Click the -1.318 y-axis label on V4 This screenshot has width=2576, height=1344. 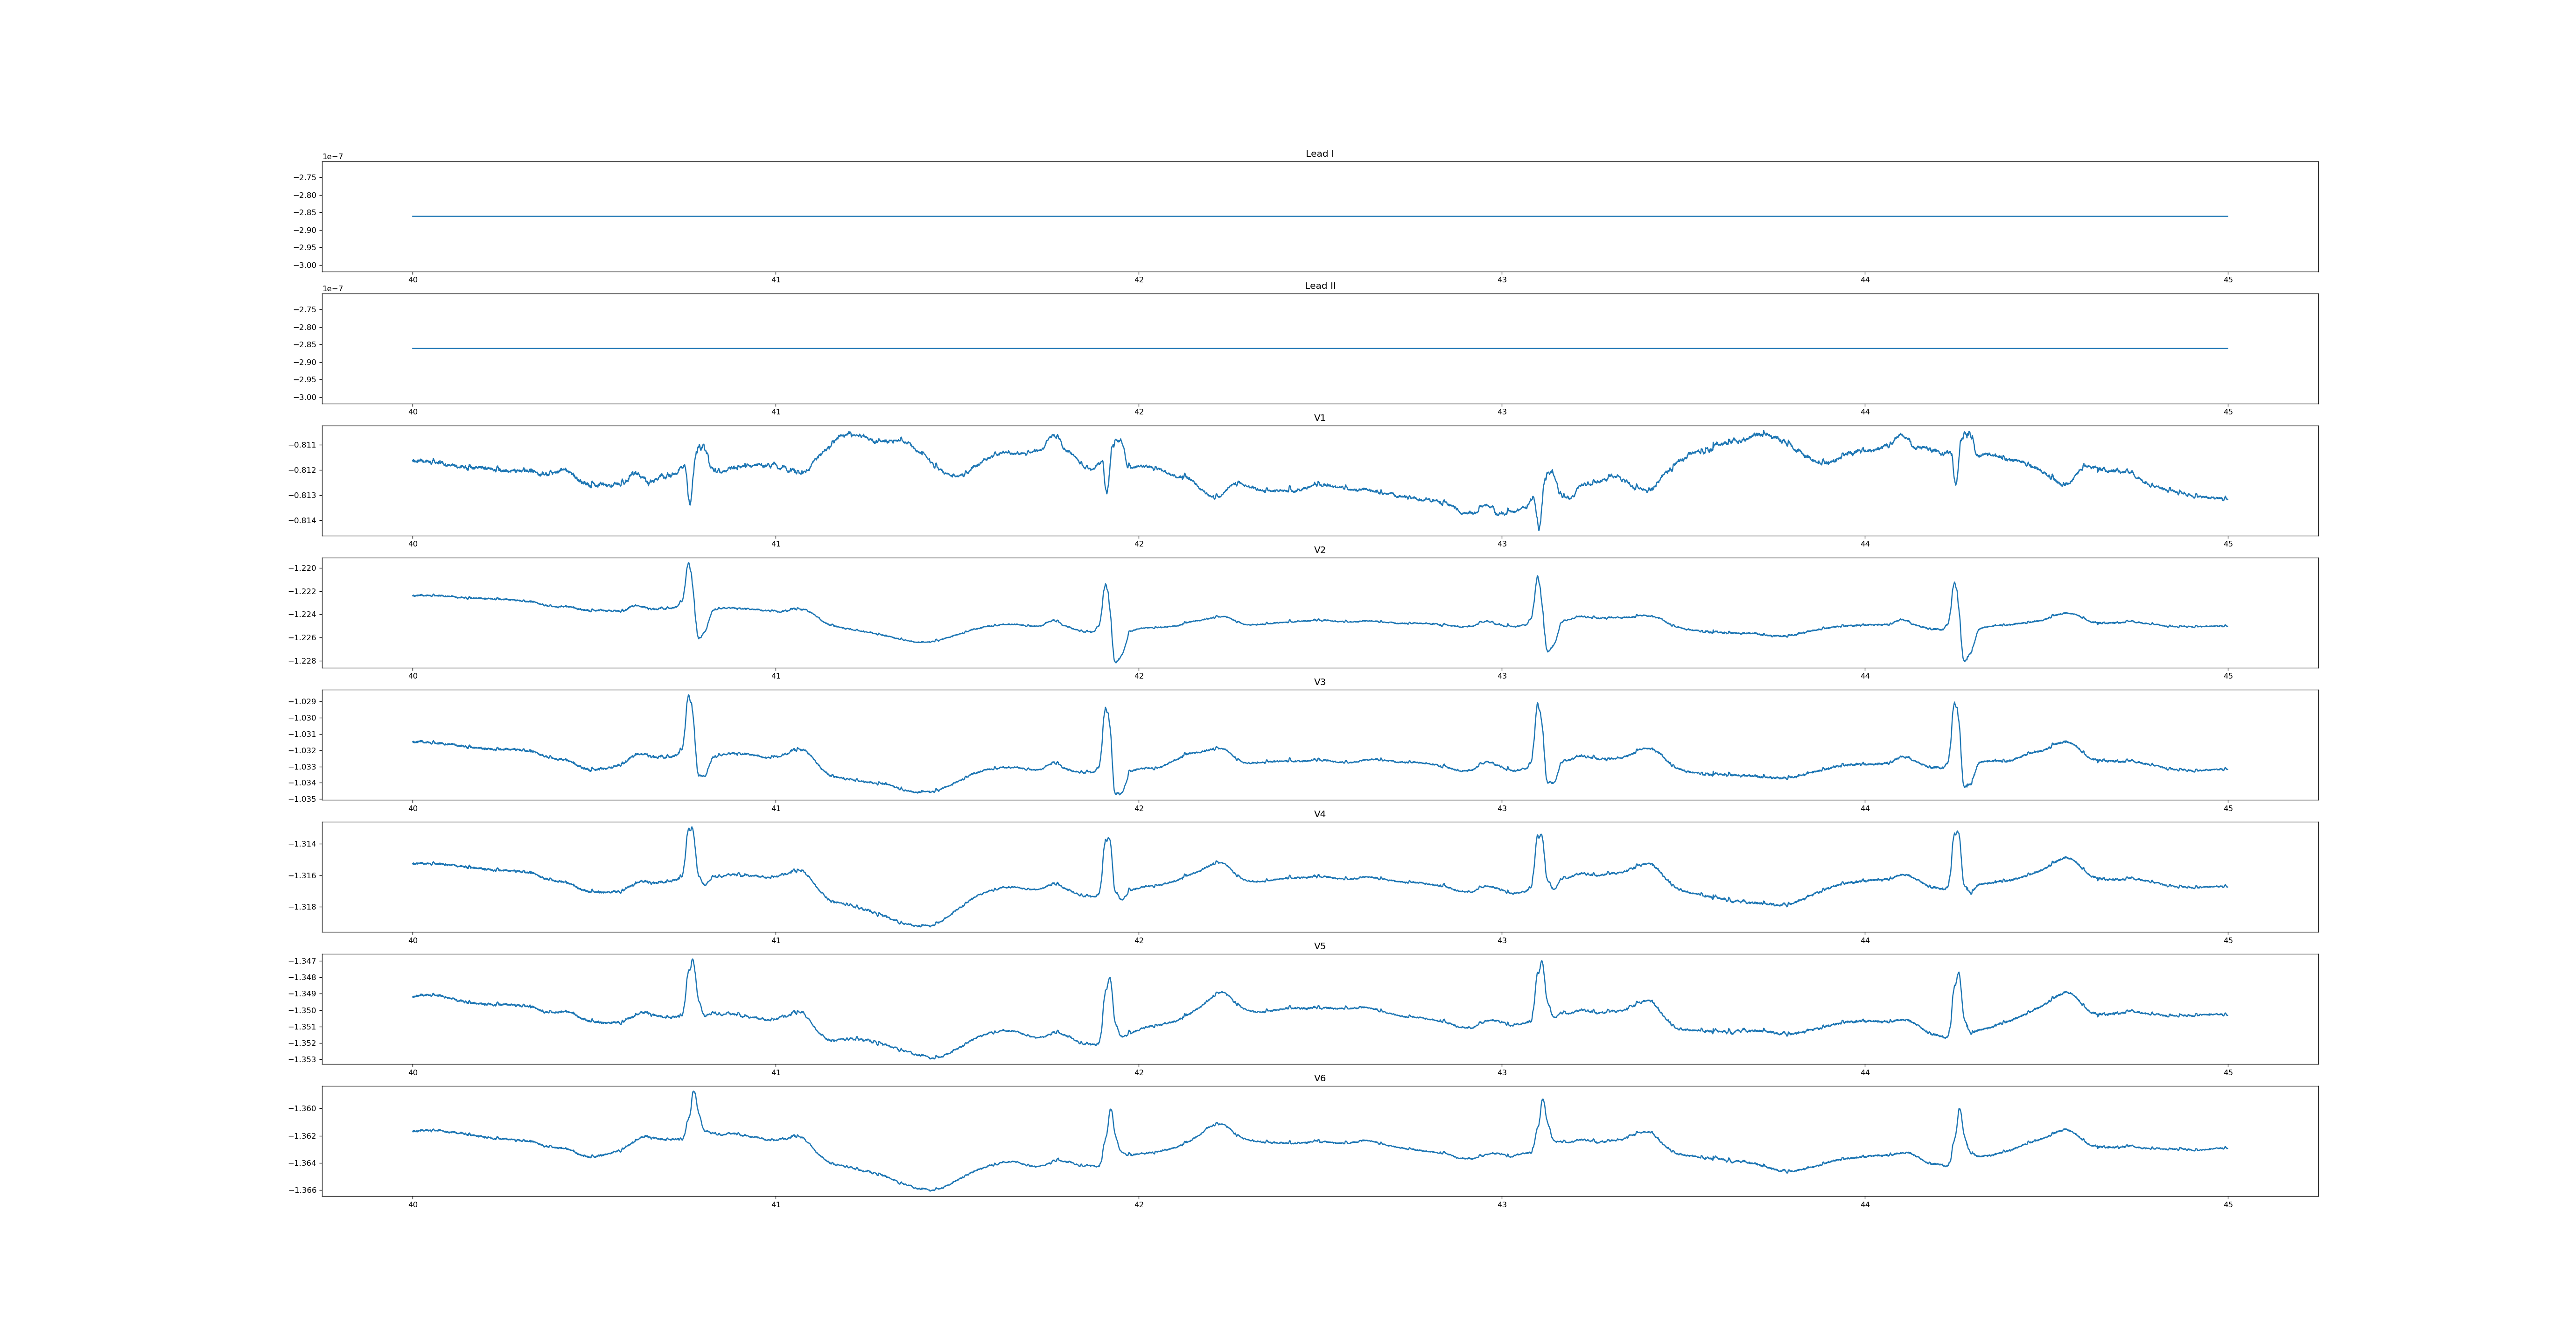click(x=303, y=907)
